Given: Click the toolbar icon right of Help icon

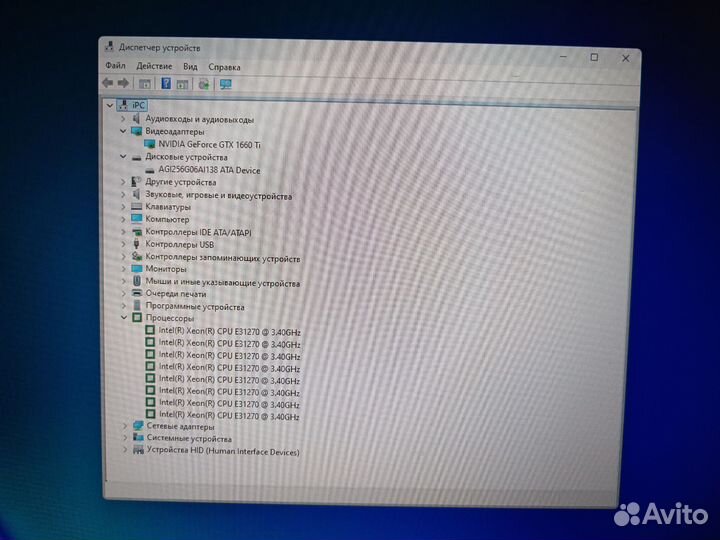Looking at the screenshot, I should [x=182, y=84].
